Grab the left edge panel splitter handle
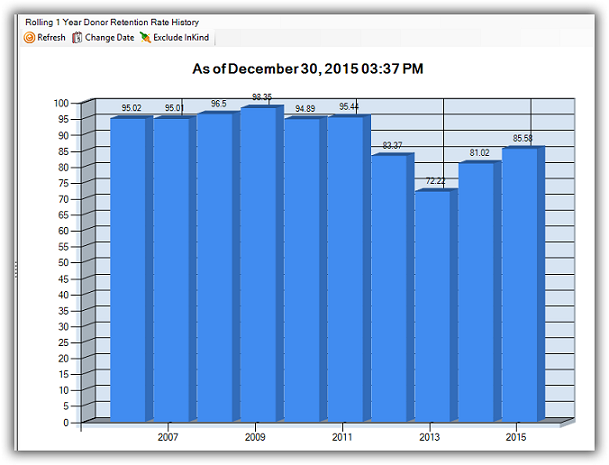 14,267
